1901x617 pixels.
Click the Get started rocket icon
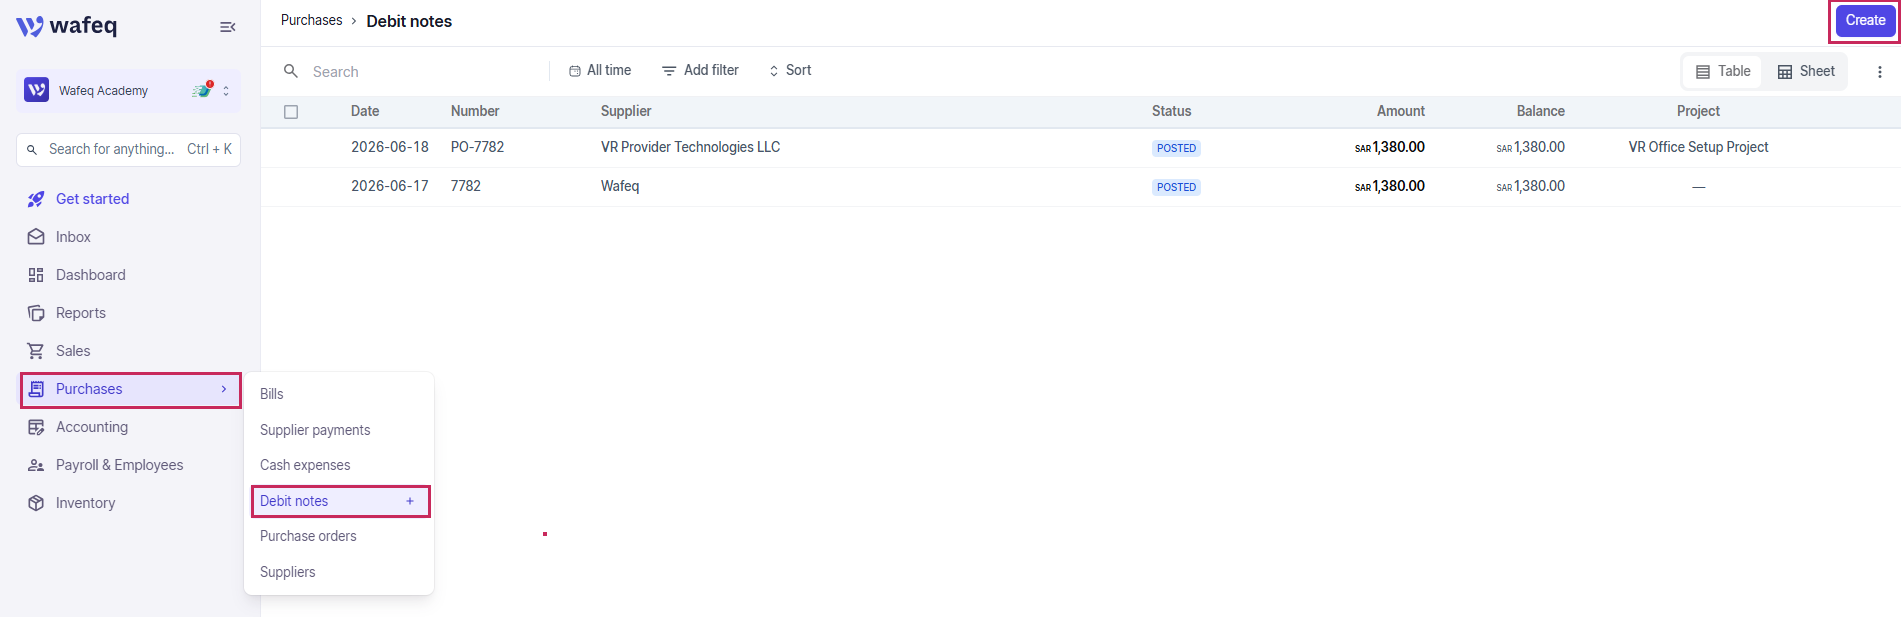pyautogui.click(x=36, y=199)
